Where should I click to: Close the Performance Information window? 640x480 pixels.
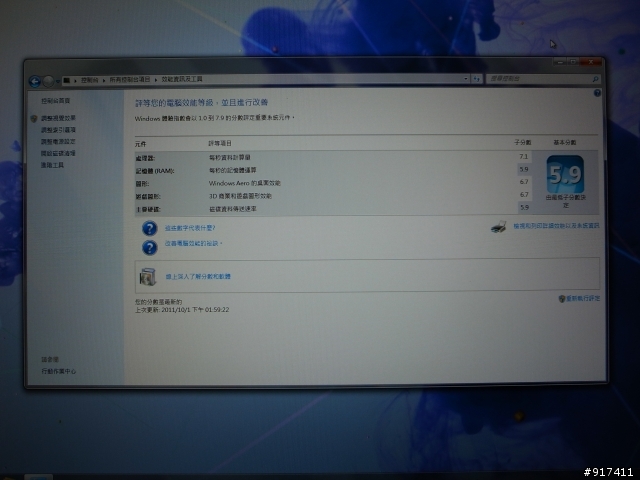(x=590, y=62)
